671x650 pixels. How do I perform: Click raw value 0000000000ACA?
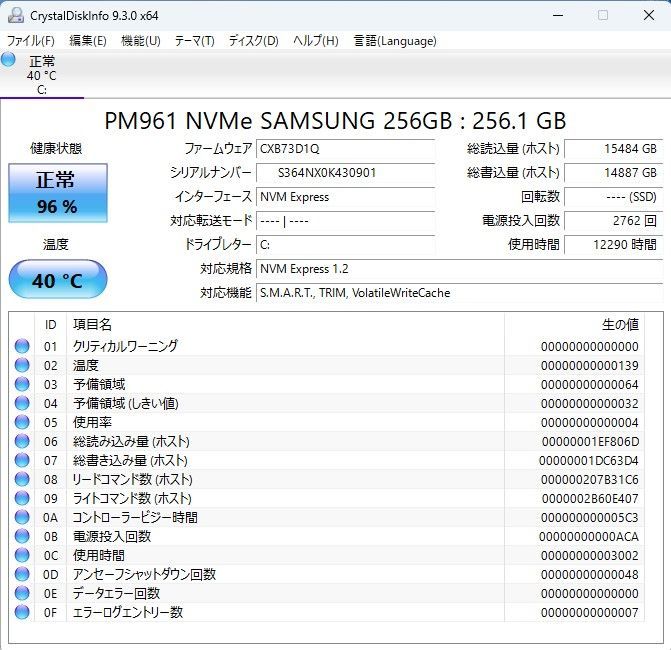tap(589, 537)
